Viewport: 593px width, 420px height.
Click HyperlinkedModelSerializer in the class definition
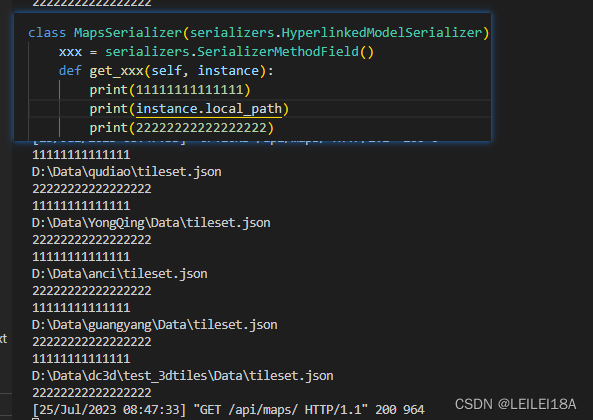(381, 33)
